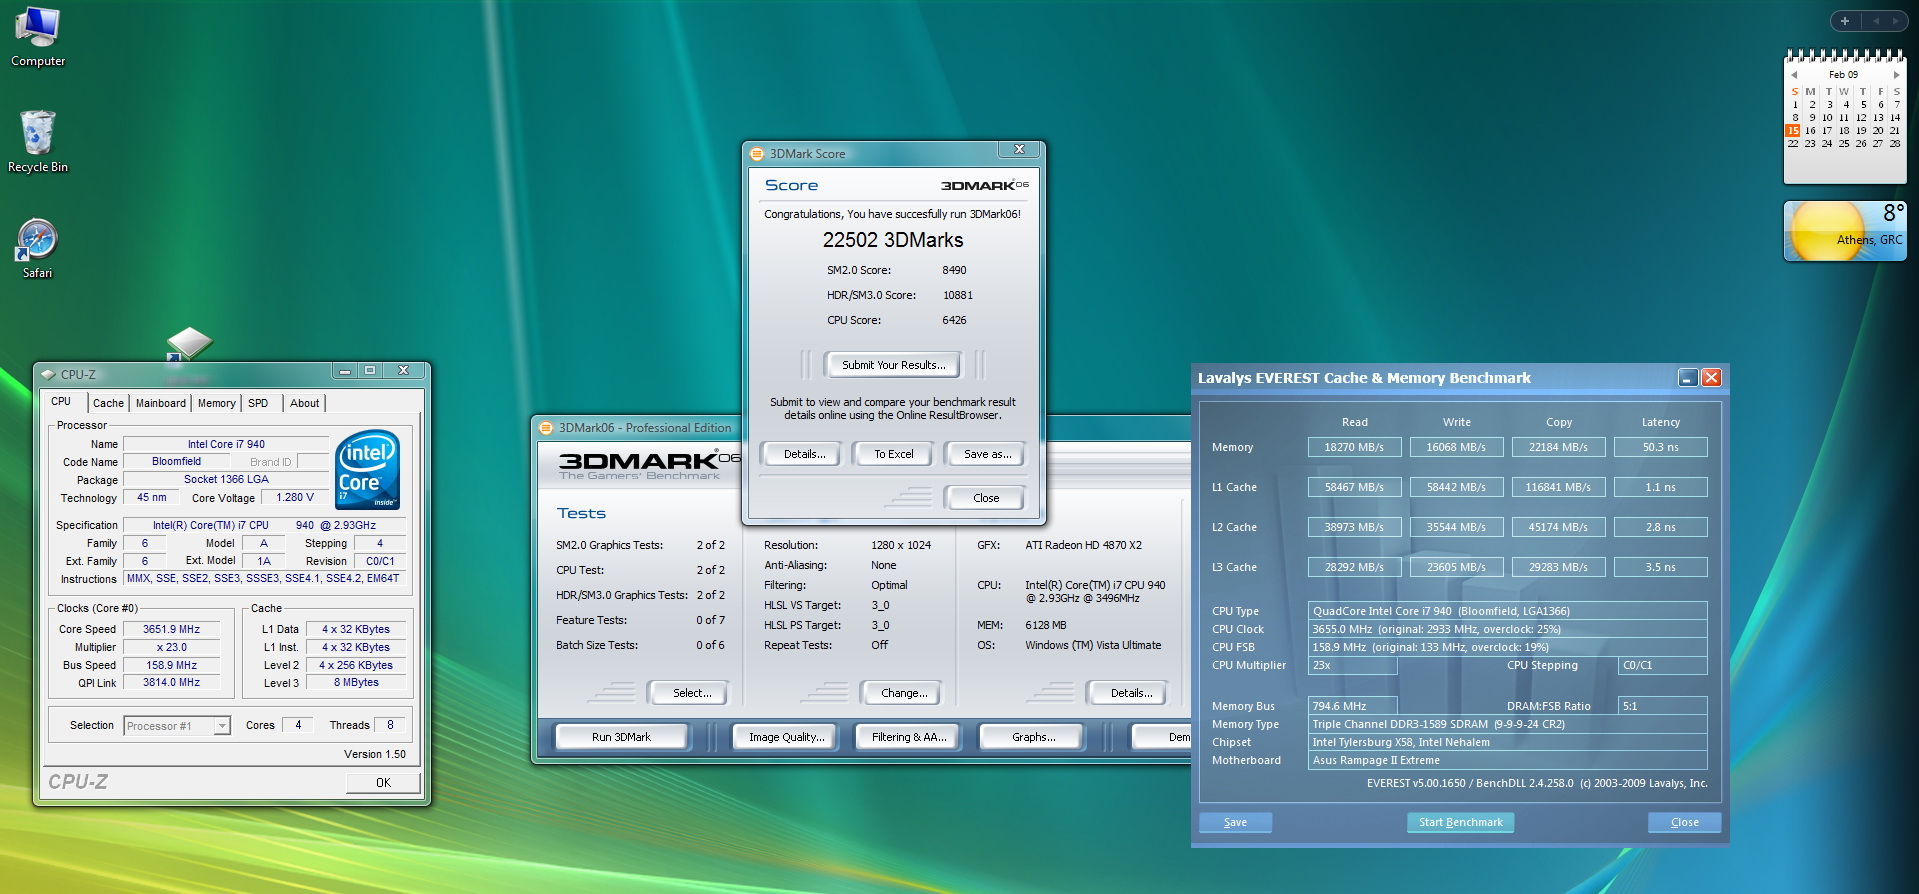Open the About tab in CPU-Z
1919x894 pixels.
pos(305,403)
